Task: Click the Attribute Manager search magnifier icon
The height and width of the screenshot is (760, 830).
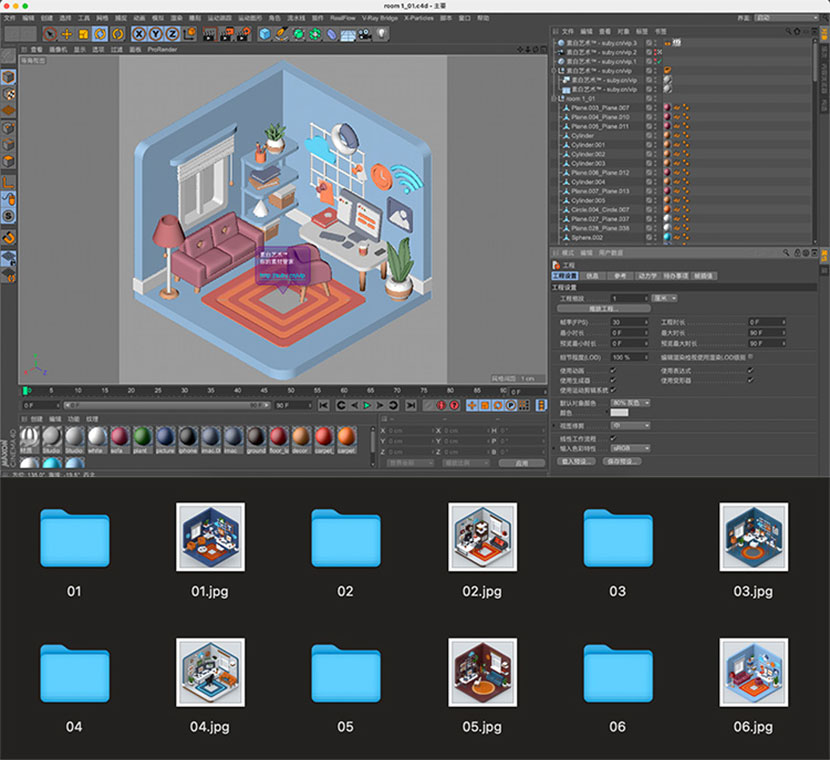Action: (x=786, y=253)
